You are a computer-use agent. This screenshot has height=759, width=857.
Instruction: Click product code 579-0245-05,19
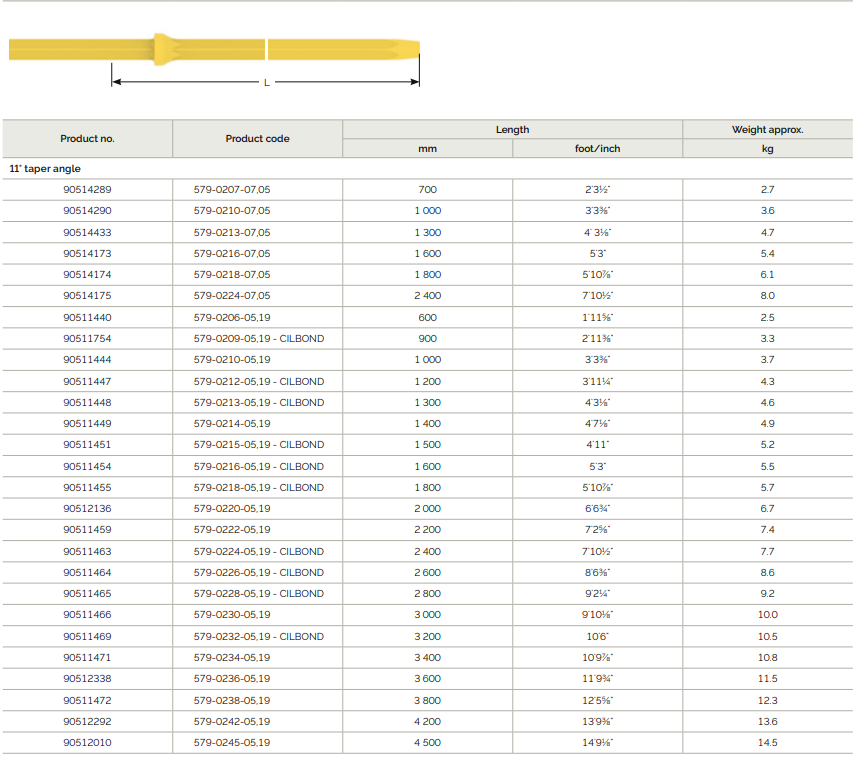(x=232, y=743)
